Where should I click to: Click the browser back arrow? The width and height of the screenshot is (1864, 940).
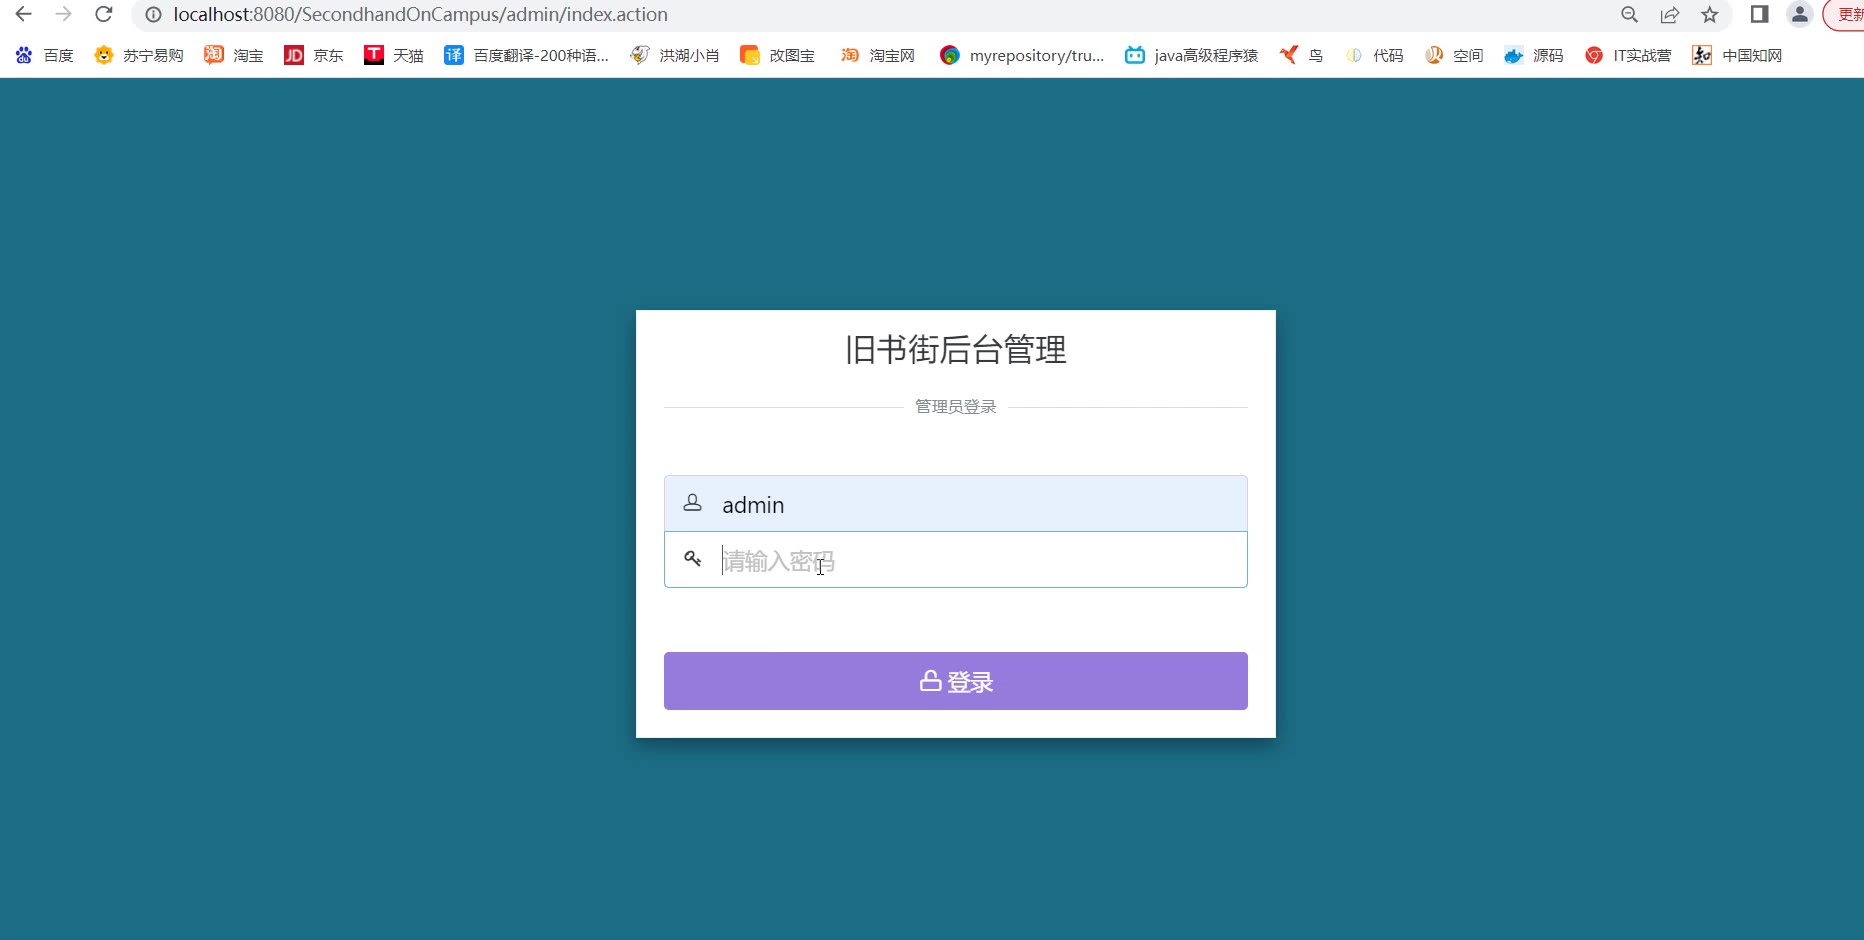24,14
